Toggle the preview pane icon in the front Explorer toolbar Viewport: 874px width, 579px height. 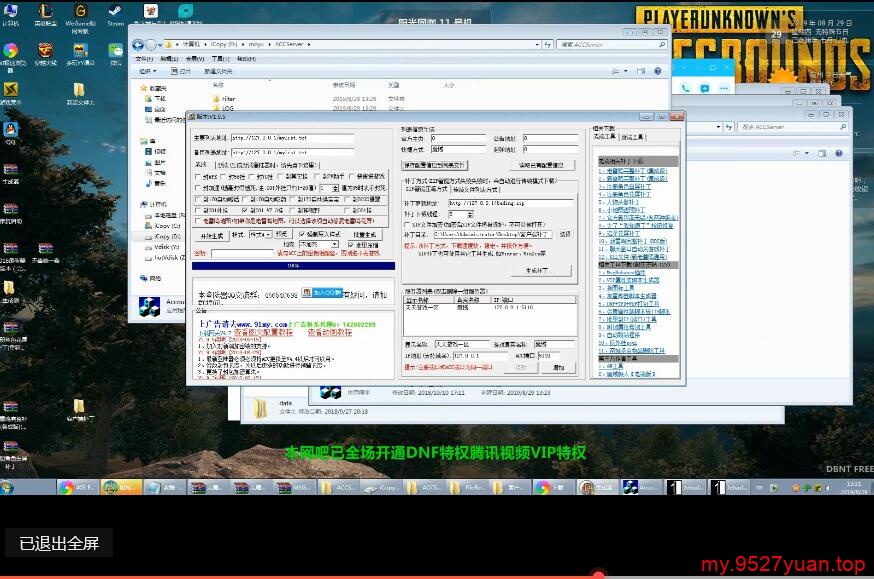pyautogui.click(x=641, y=71)
